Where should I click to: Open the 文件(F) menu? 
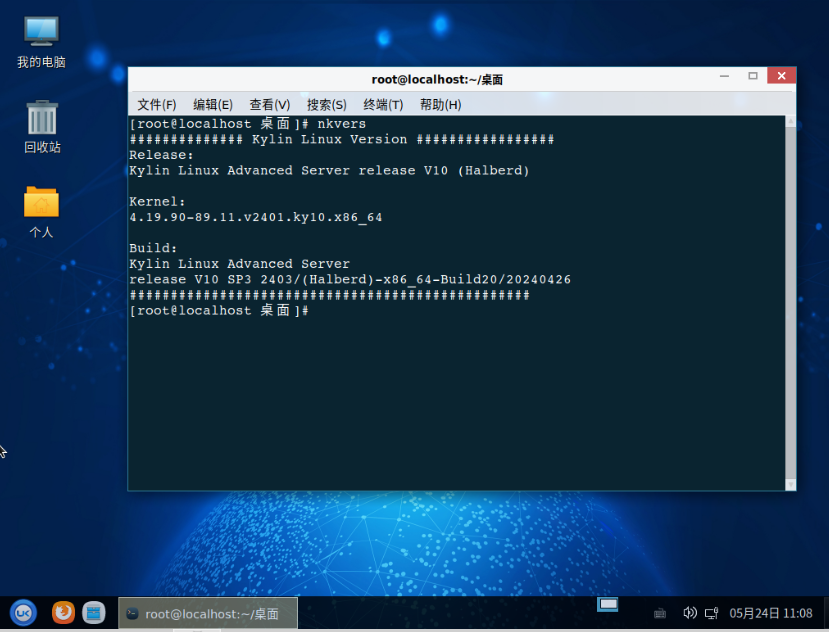pos(156,105)
